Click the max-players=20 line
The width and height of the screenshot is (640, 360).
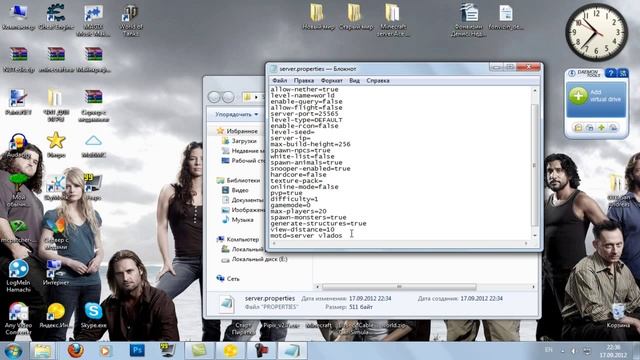[298, 211]
